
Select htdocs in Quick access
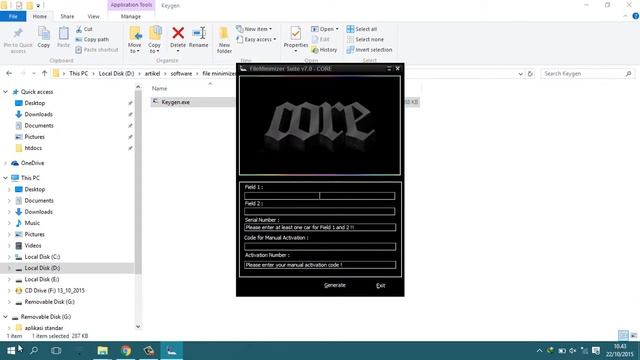click(x=33, y=148)
